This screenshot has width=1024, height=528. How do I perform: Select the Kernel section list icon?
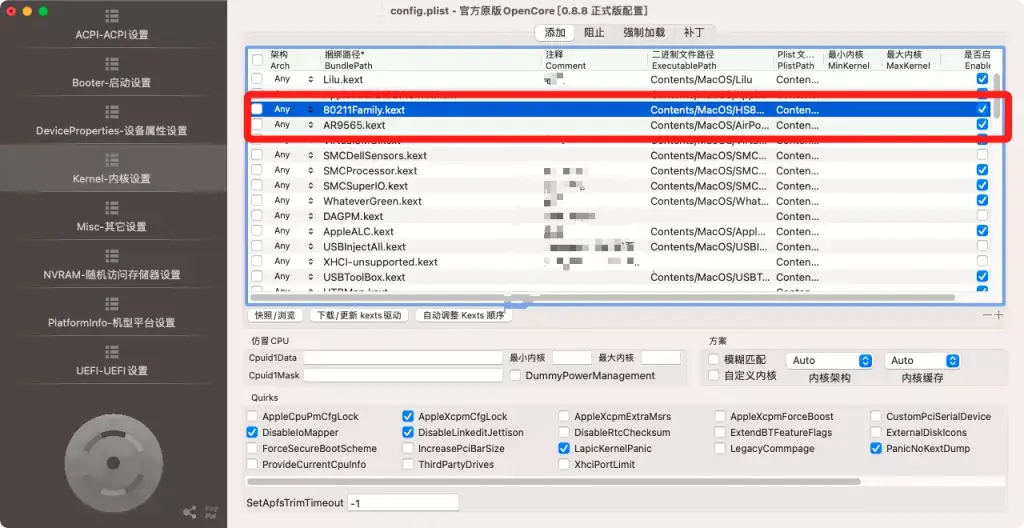click(112, 159)
